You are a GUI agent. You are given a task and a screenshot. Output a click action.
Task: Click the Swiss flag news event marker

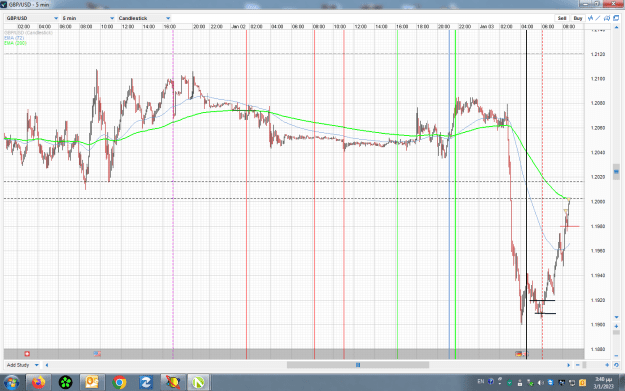click(x=27, y=354)
